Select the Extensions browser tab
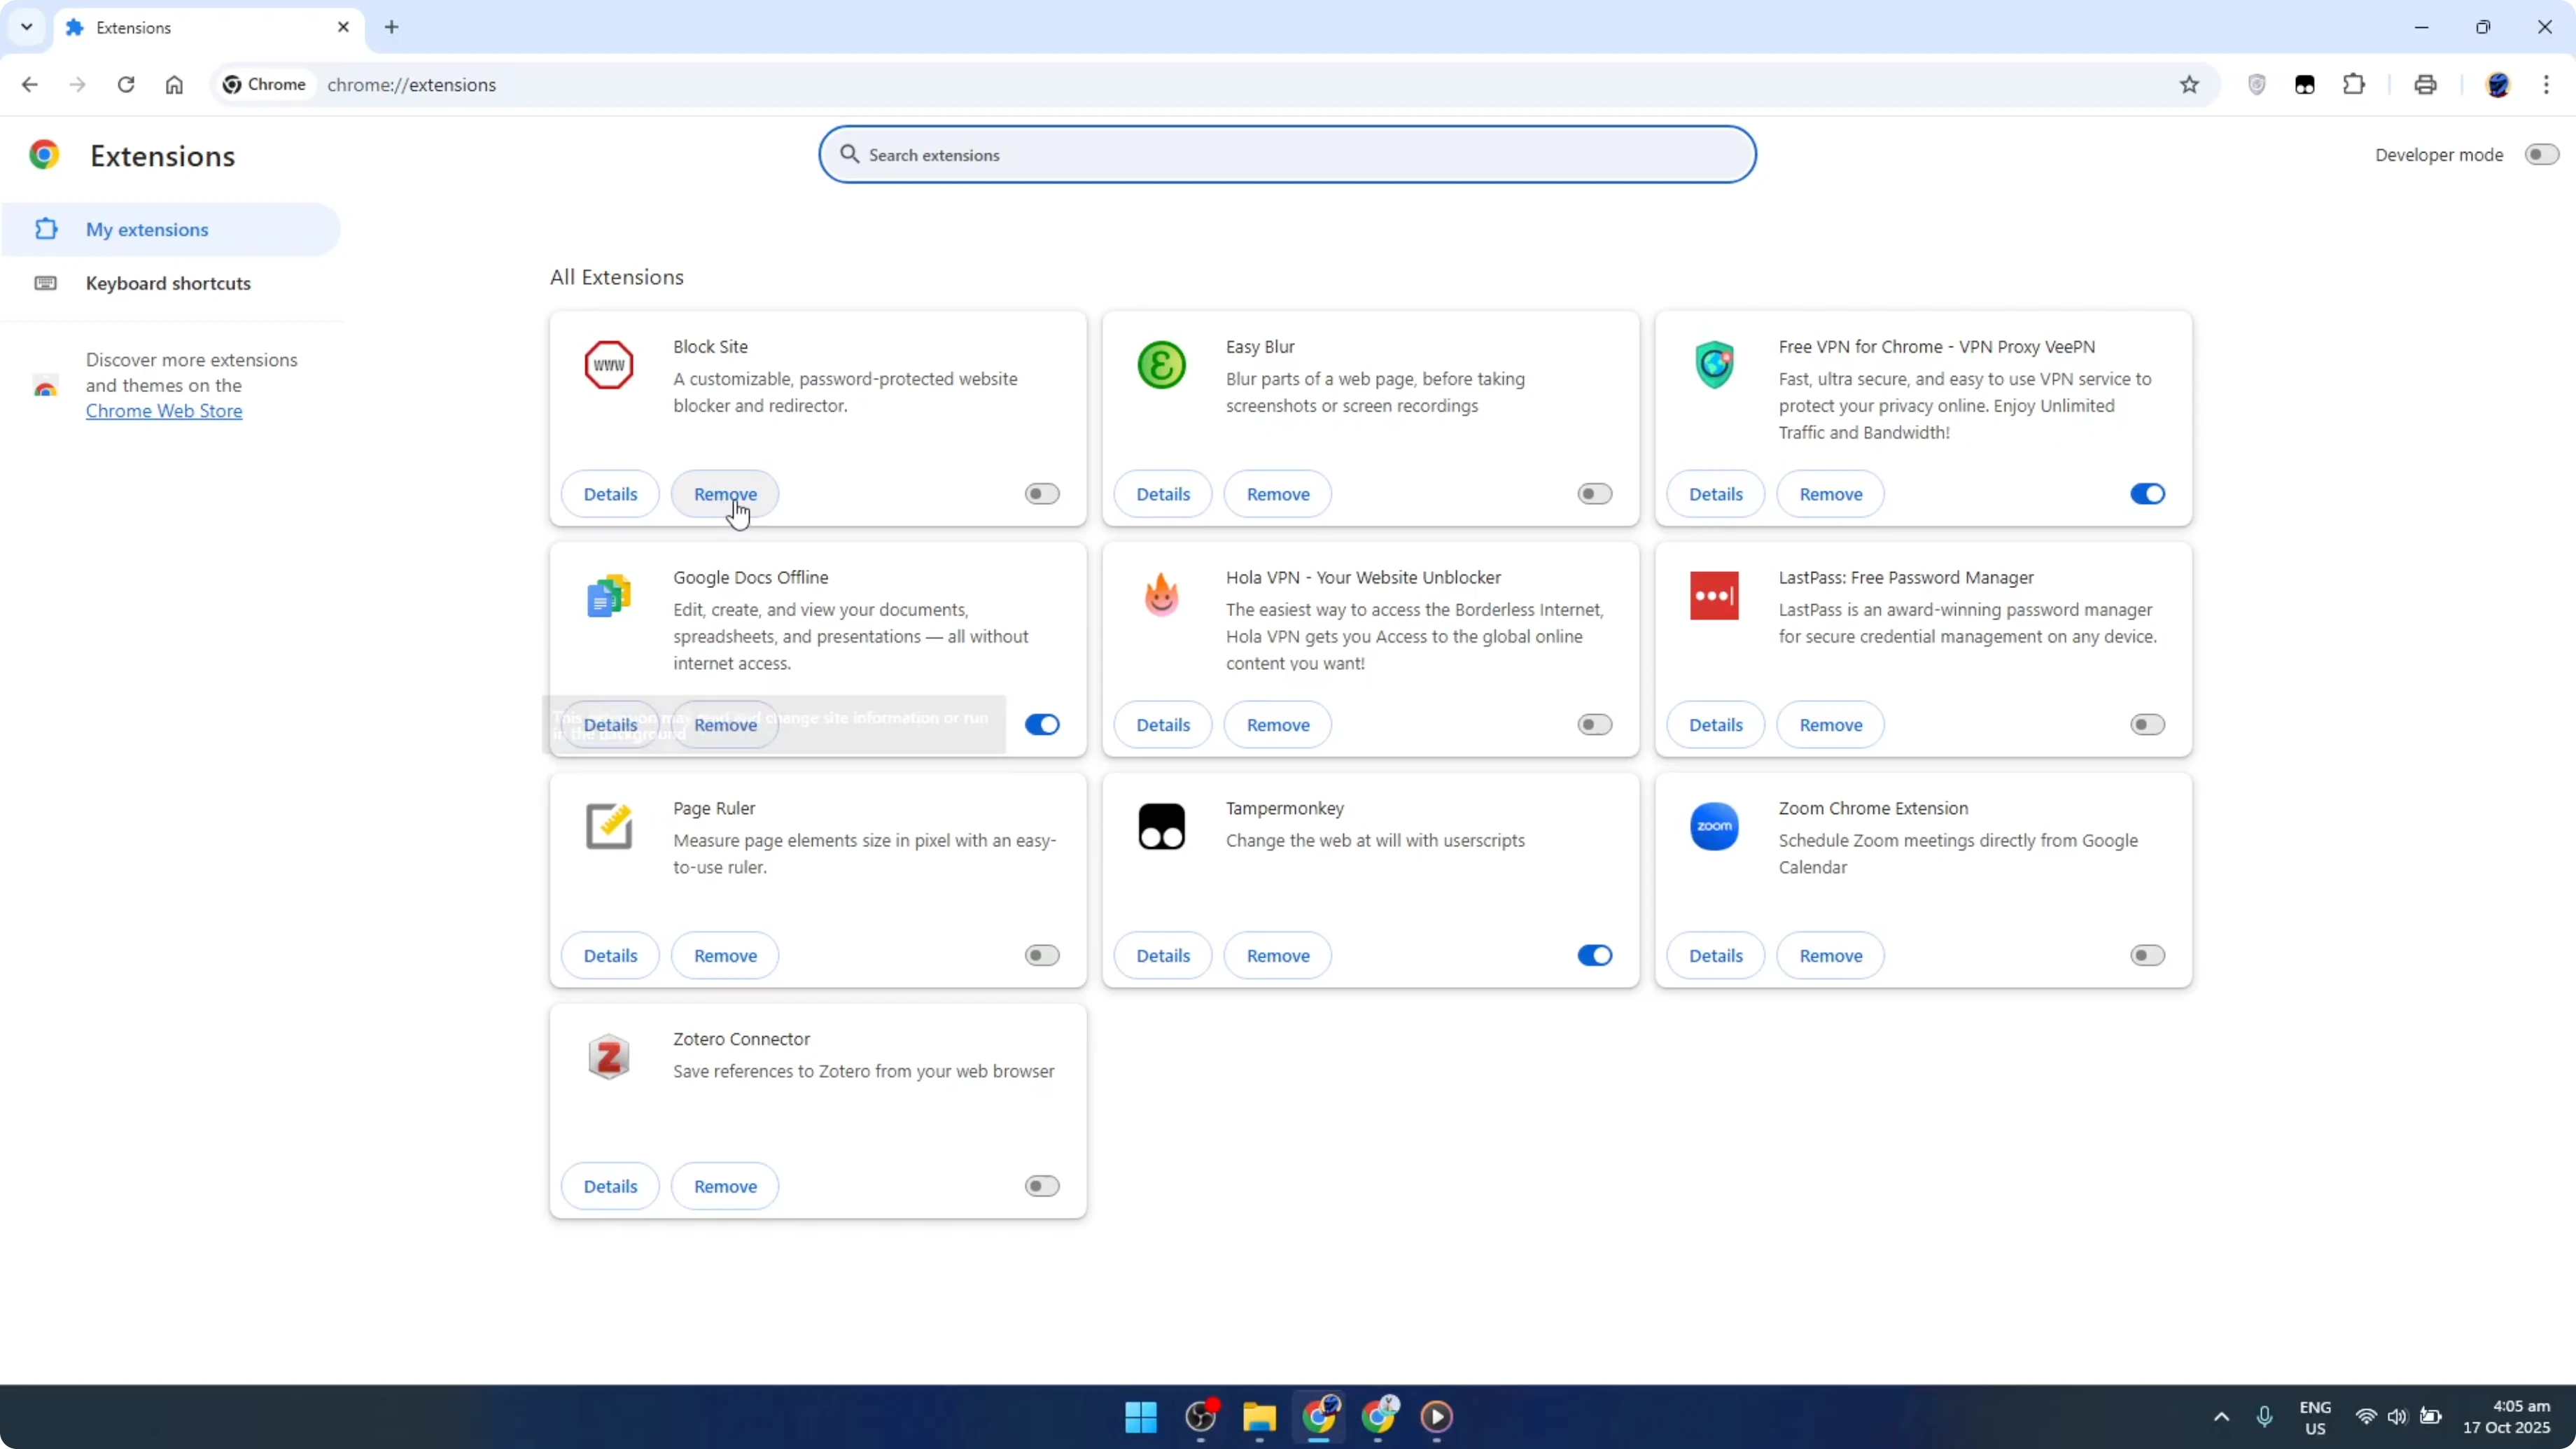The image size is (2576, 1449). (208, 28)
